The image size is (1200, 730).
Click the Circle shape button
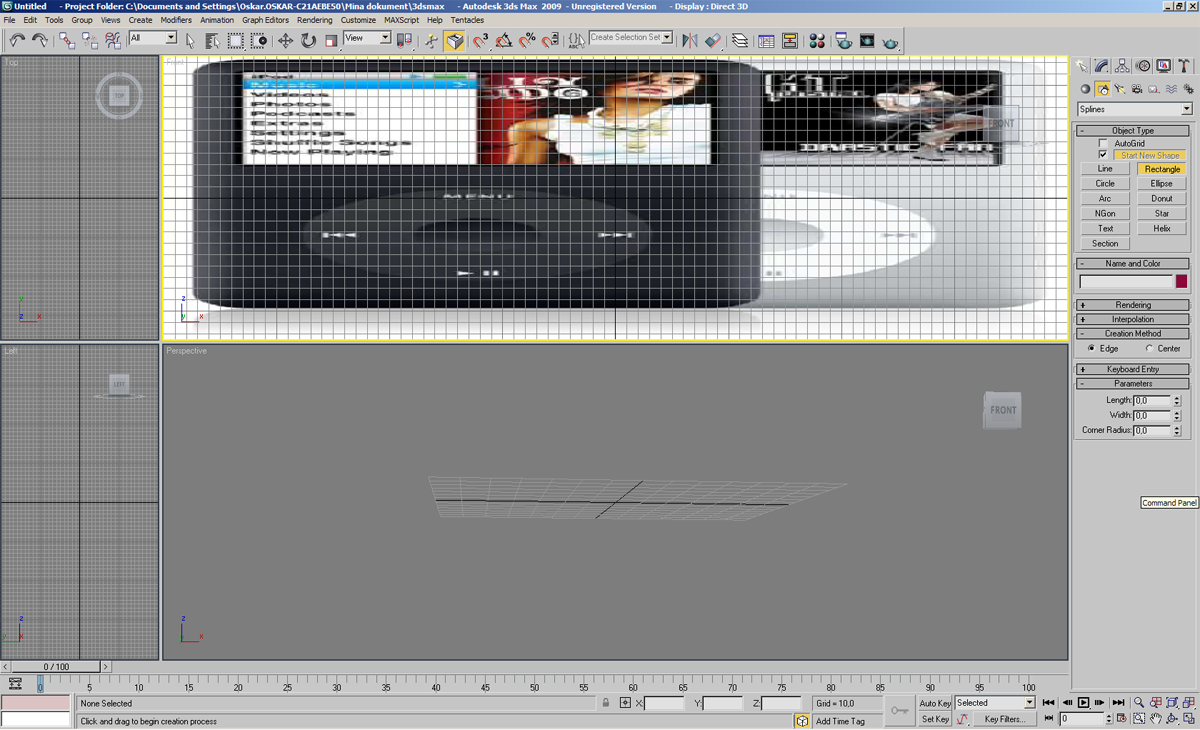[x=1105, y=184]
